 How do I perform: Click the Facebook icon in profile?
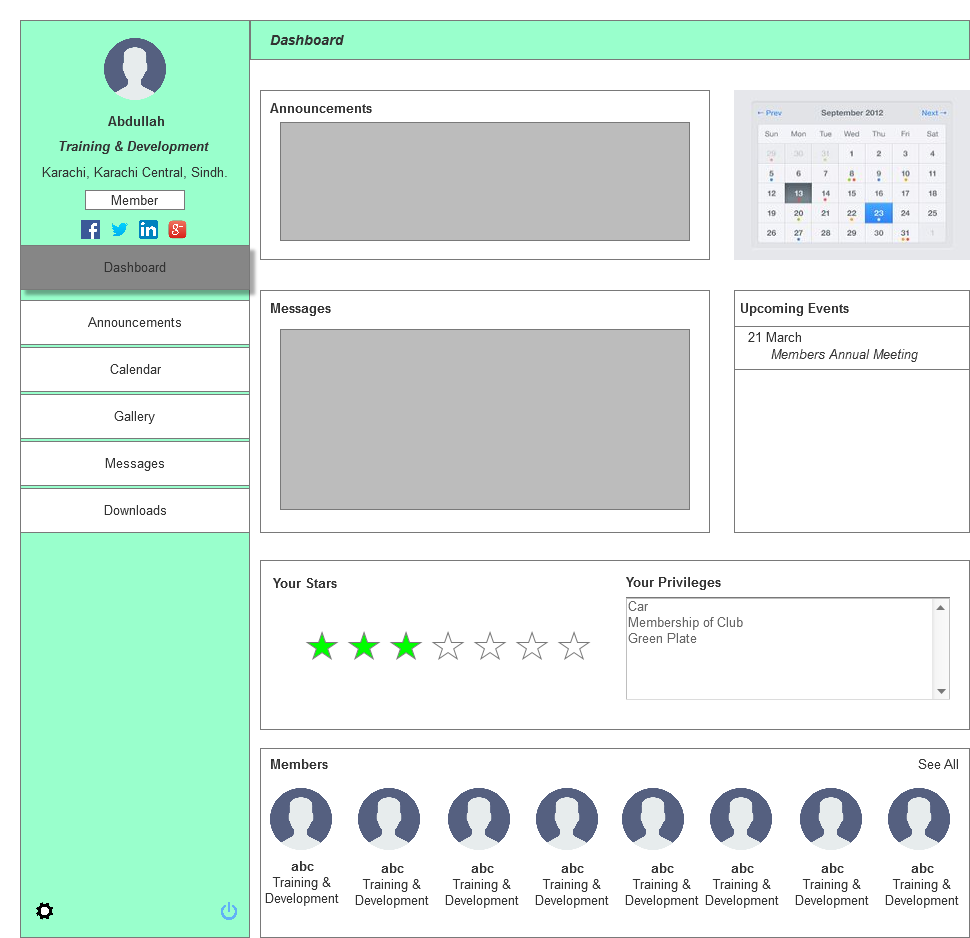point(90,230)
